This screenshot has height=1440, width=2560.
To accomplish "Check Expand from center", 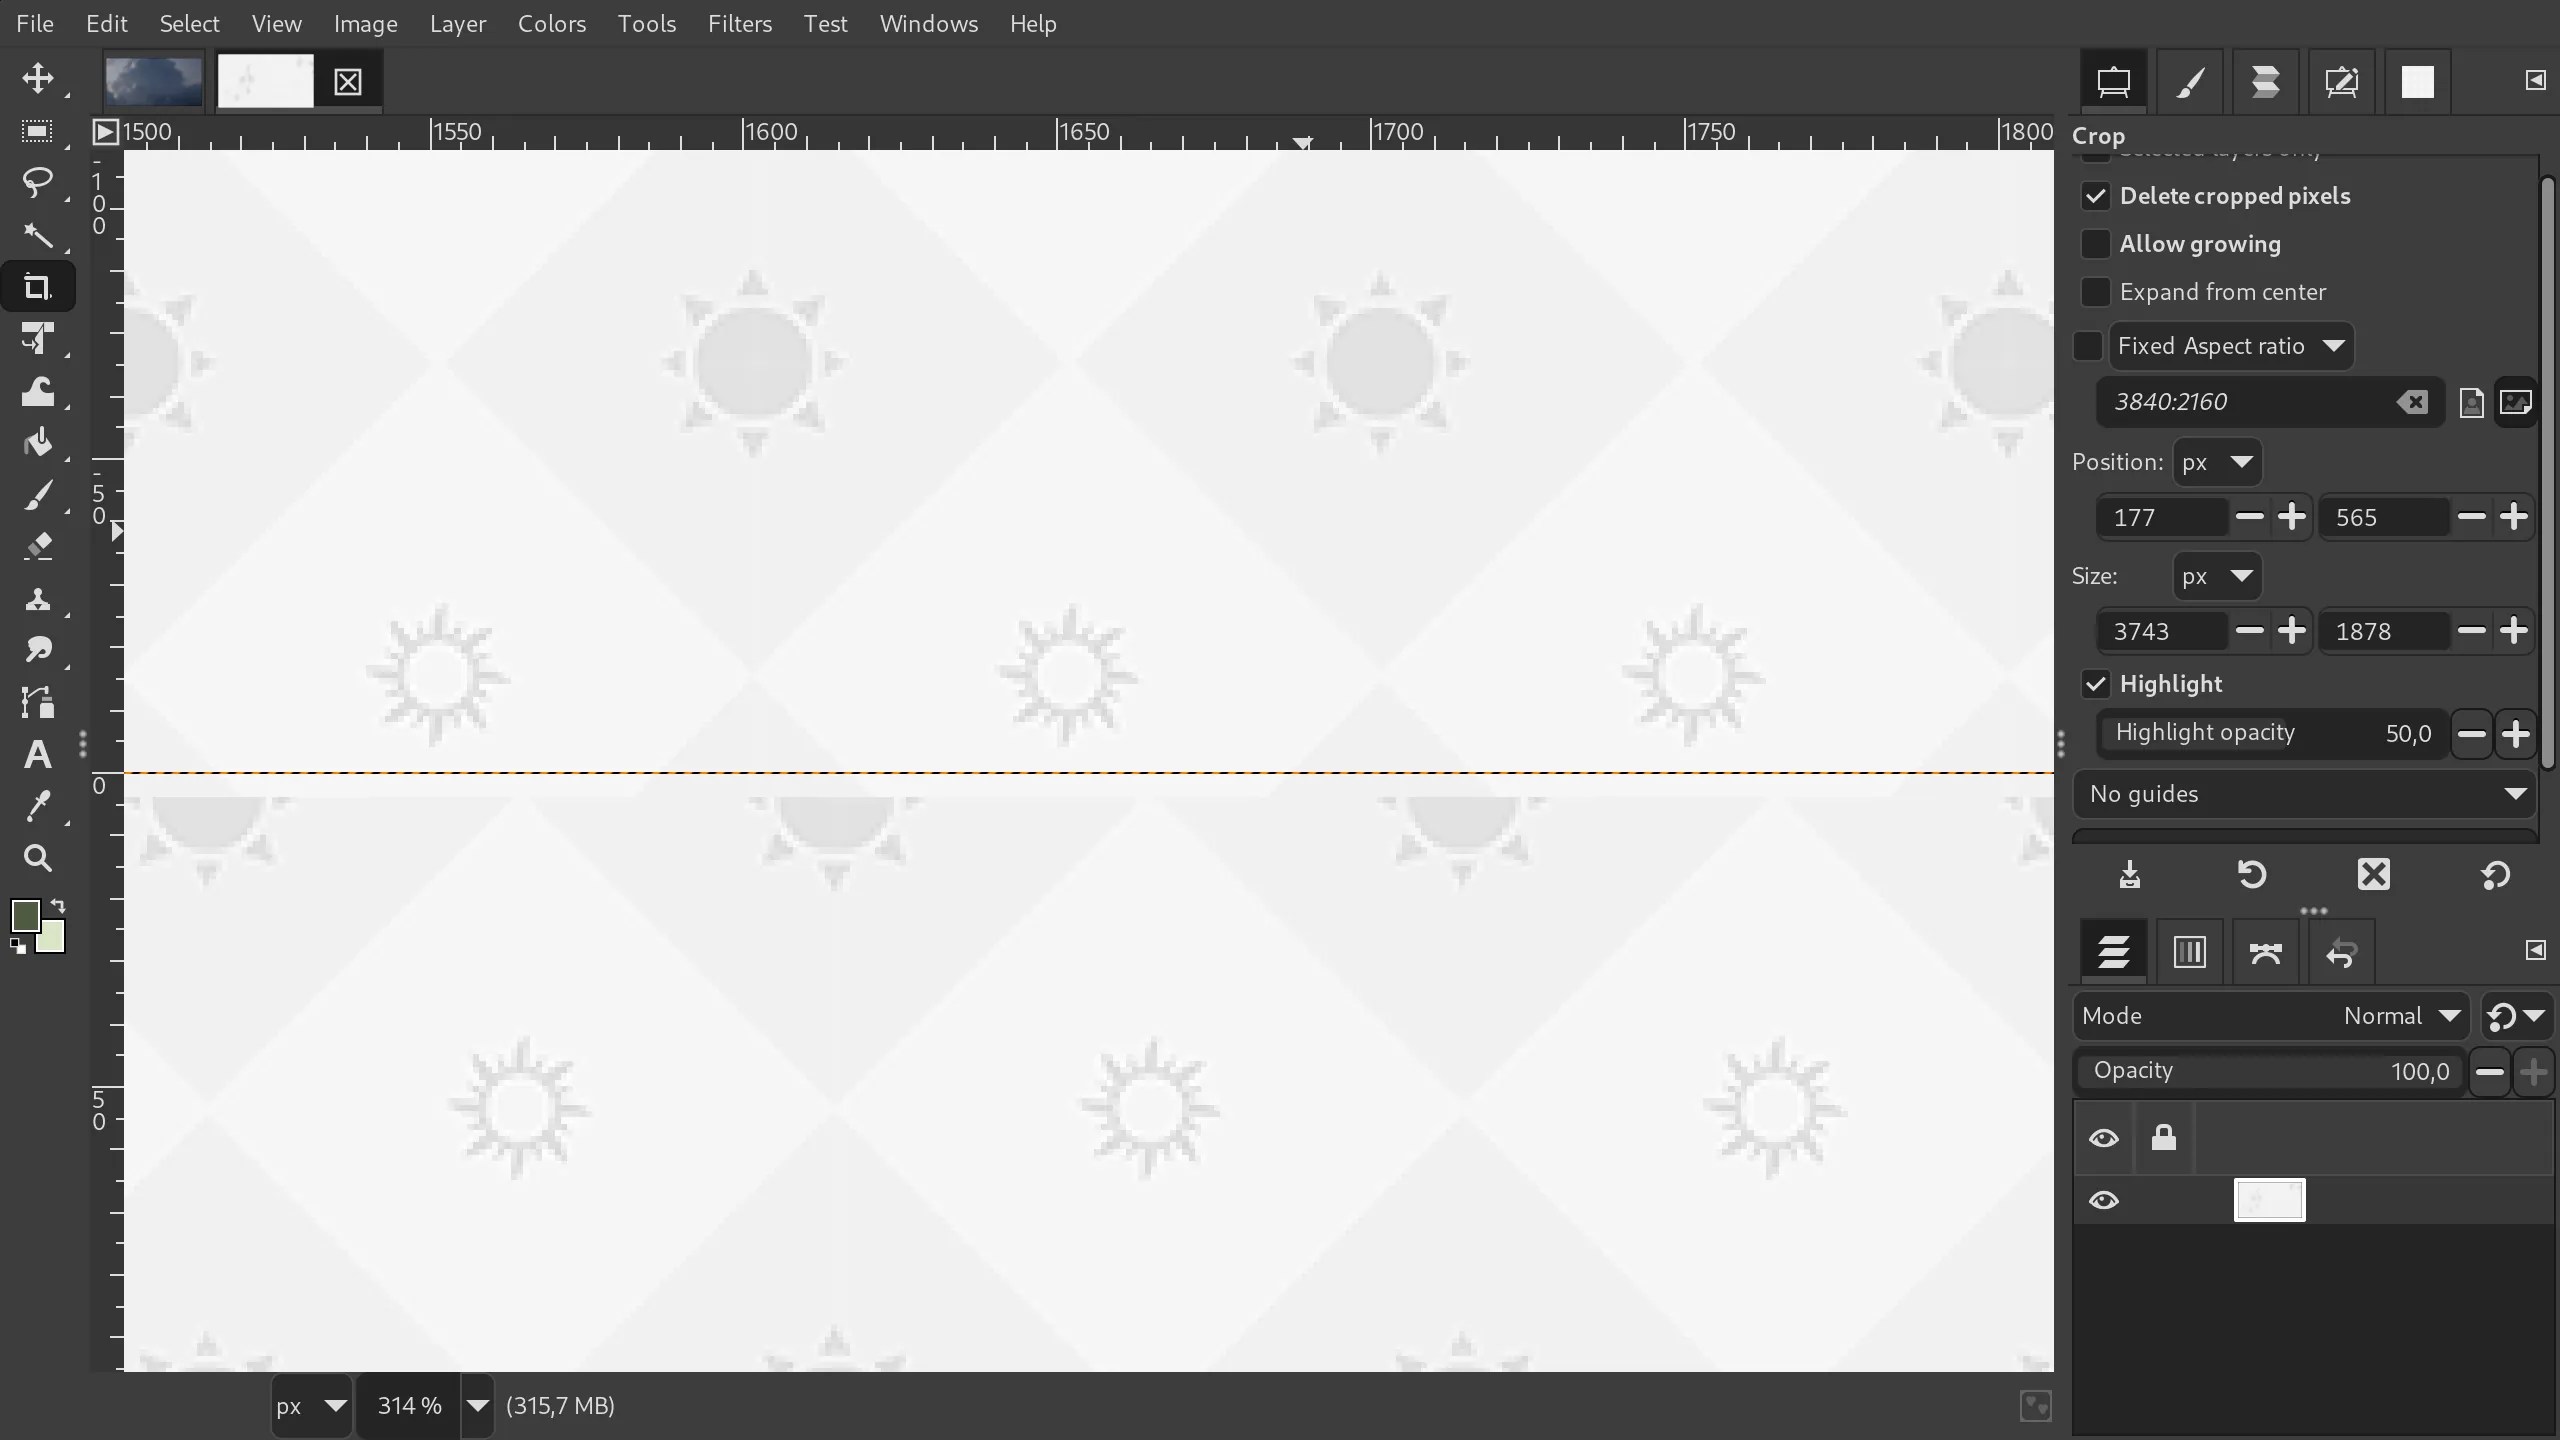I will pos(2096,291).
